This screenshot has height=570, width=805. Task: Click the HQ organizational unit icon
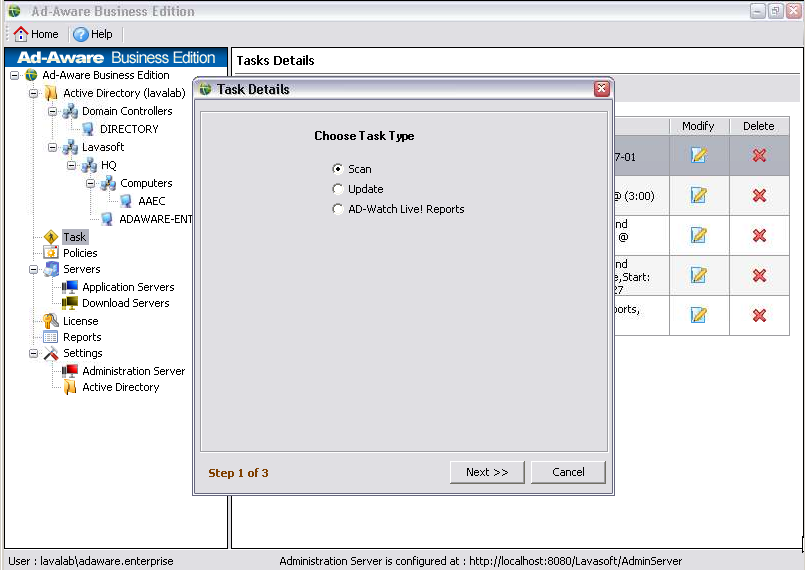(89, 165)
